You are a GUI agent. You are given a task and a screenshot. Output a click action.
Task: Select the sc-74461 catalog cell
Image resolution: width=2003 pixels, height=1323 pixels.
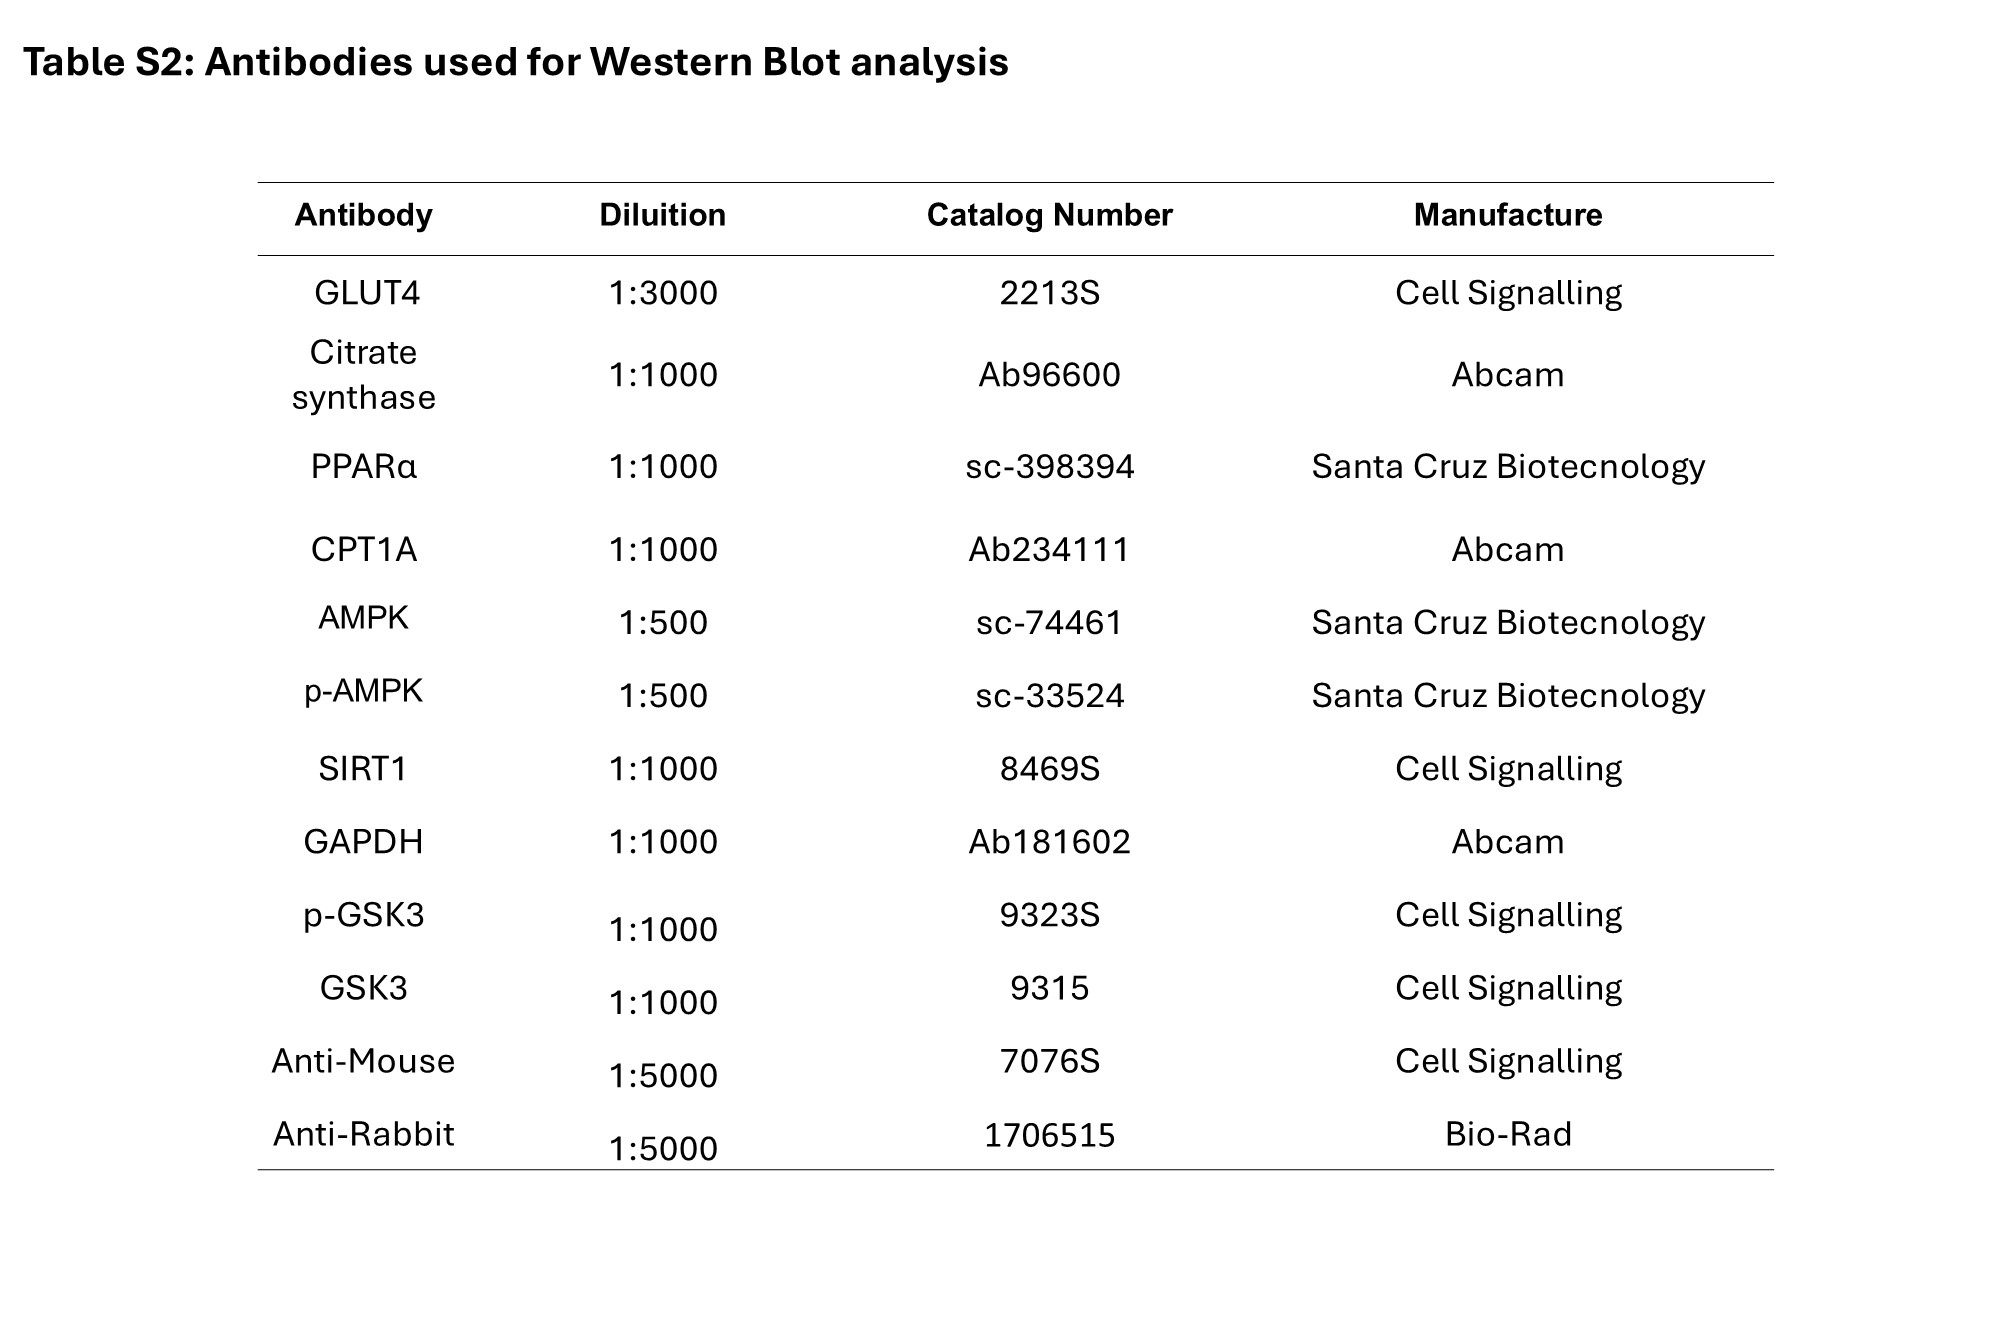[x=1049, y=622]
